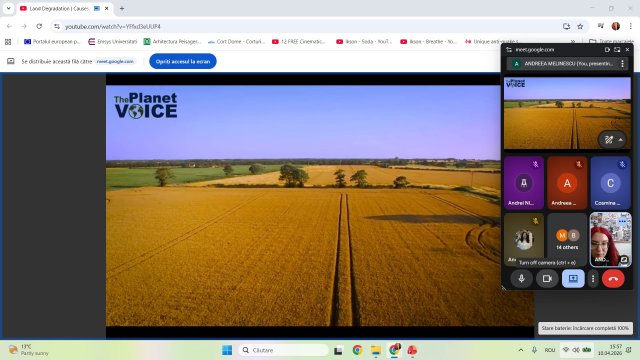Open Google Chrome from the taskbar
640x360 pixels.
coord(357,350)
